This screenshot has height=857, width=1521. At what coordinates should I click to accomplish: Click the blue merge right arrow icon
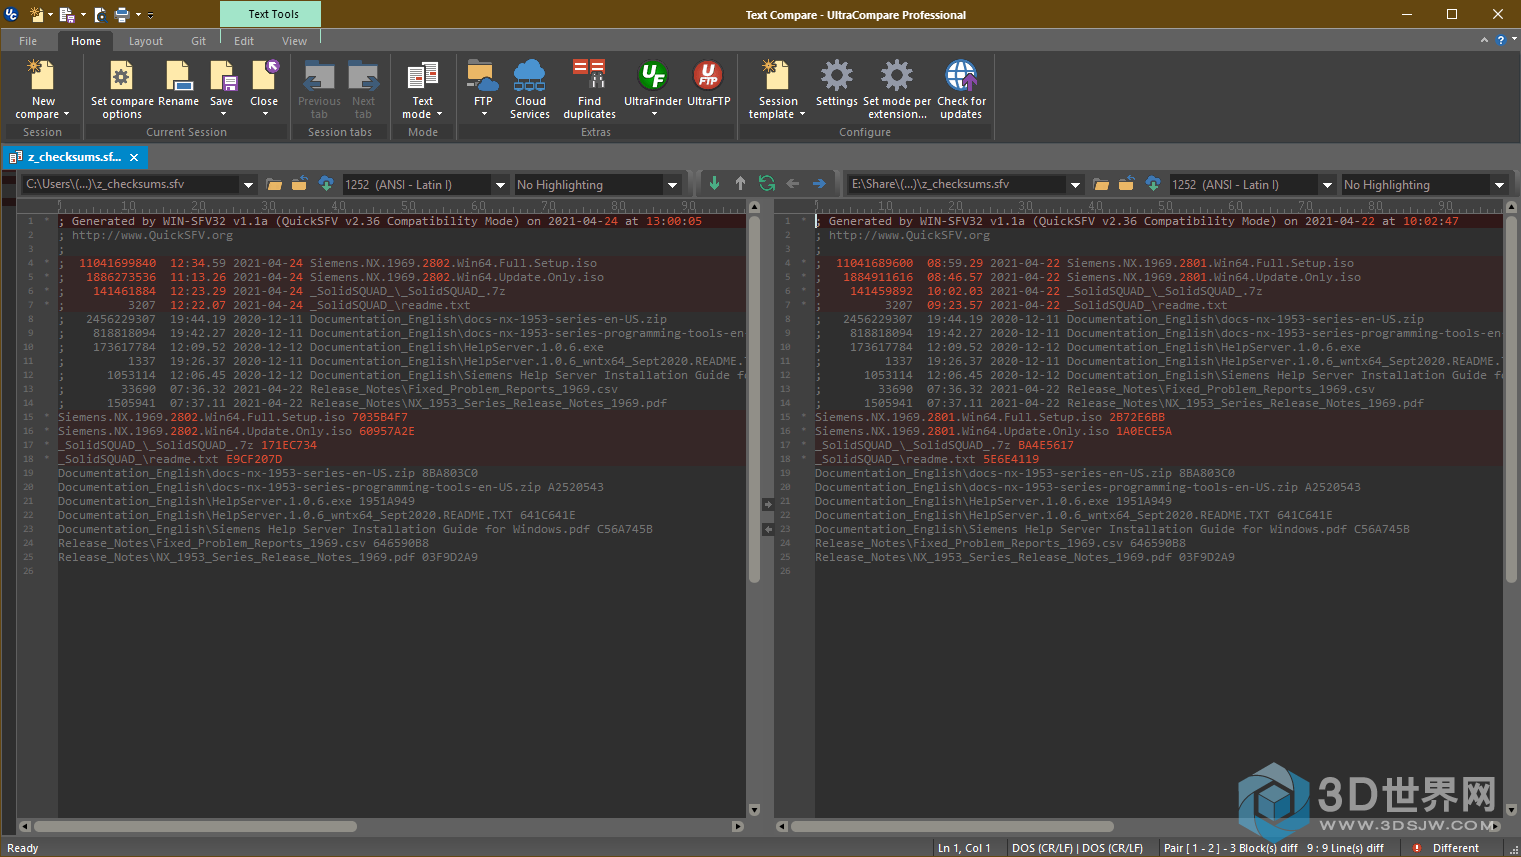819,183
